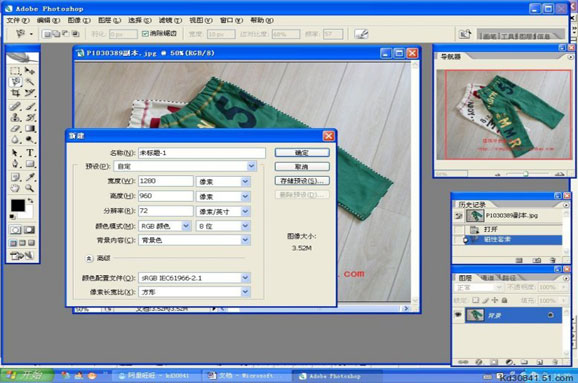Toggle anti-alias checkbox in options bar
The width and height of the screenshot is (578, 383).
(x=145, y=34)
